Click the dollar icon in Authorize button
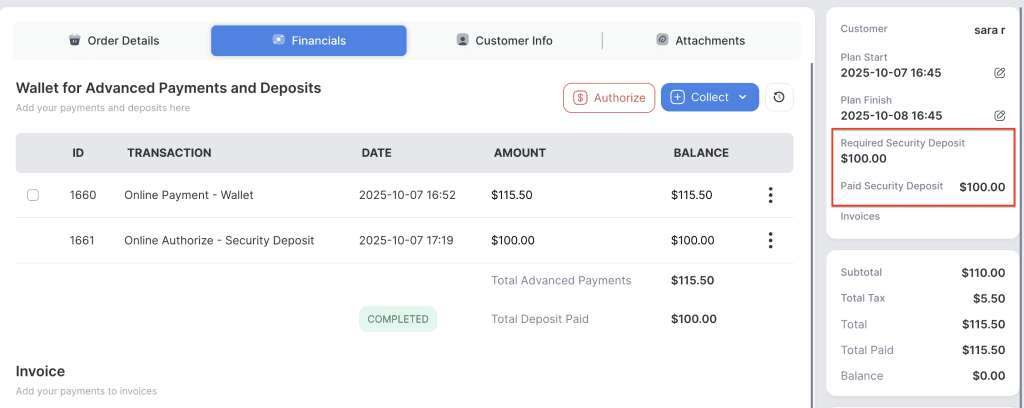Screen dimensions: 1024x408 pyautogui.click(x=579, y=97)
